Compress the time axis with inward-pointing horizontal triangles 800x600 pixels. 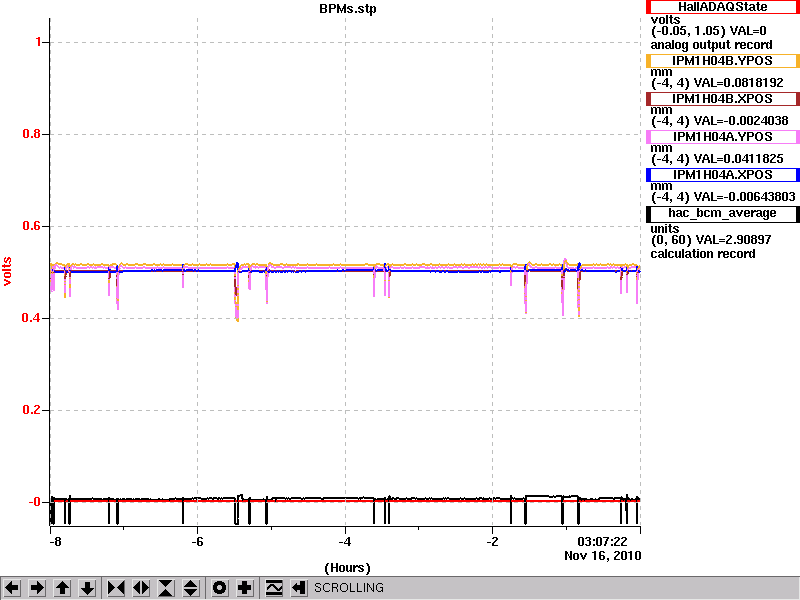[116, 588]
